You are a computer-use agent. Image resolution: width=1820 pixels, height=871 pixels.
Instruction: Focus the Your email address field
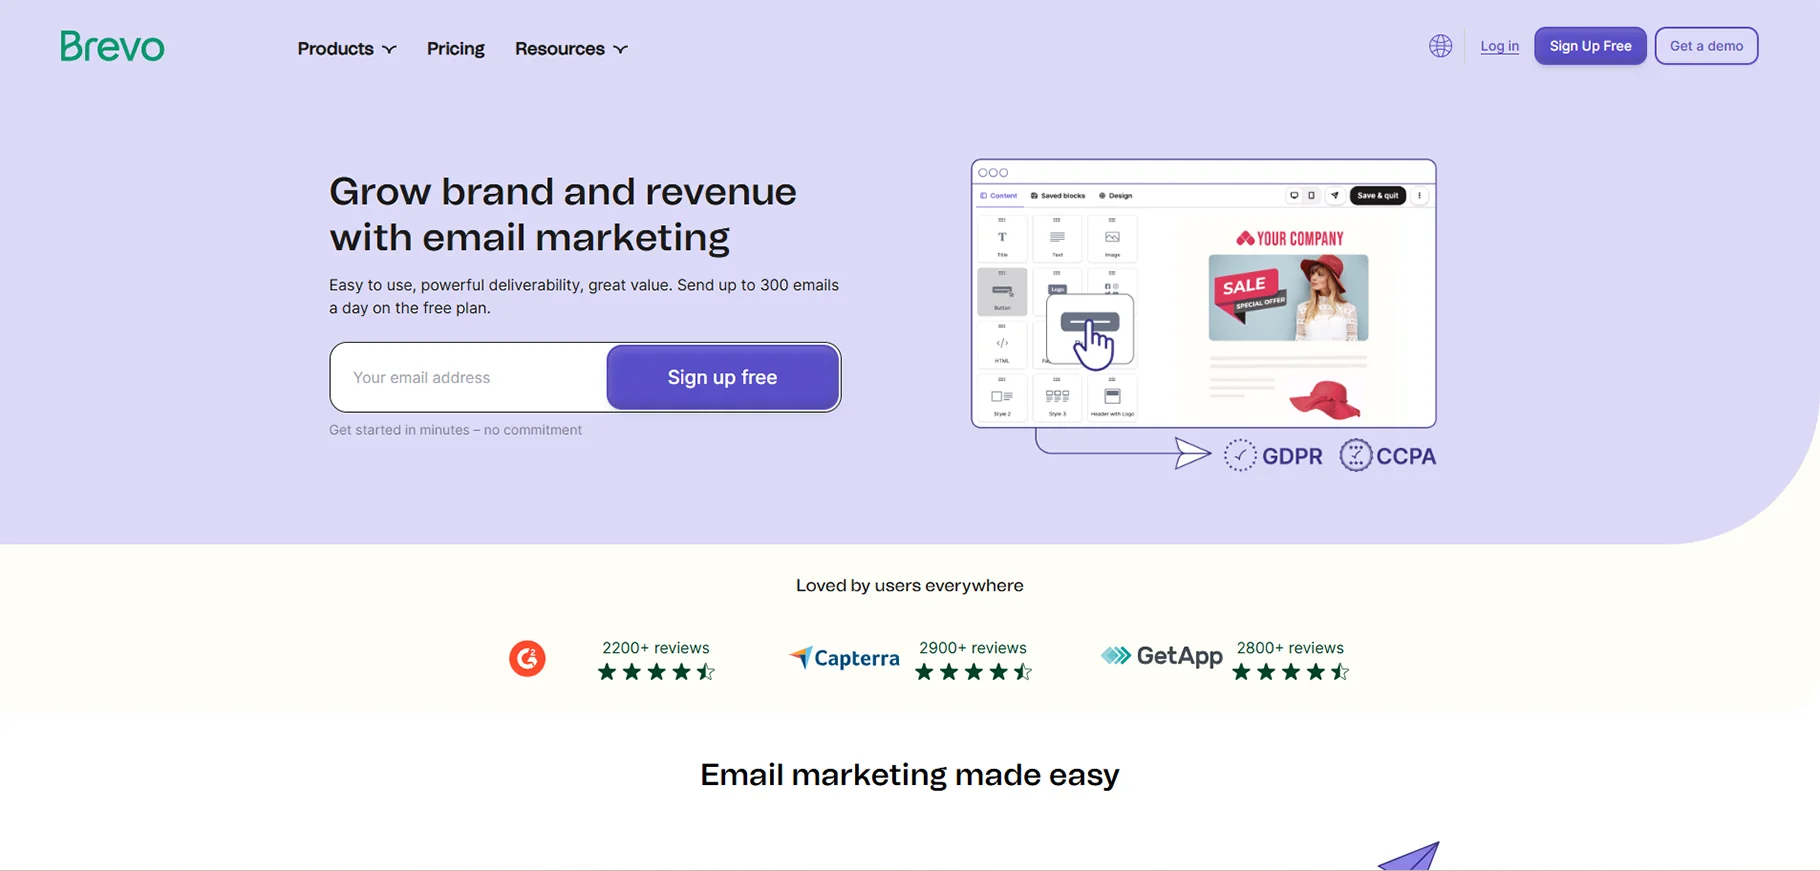pos(469,377)
